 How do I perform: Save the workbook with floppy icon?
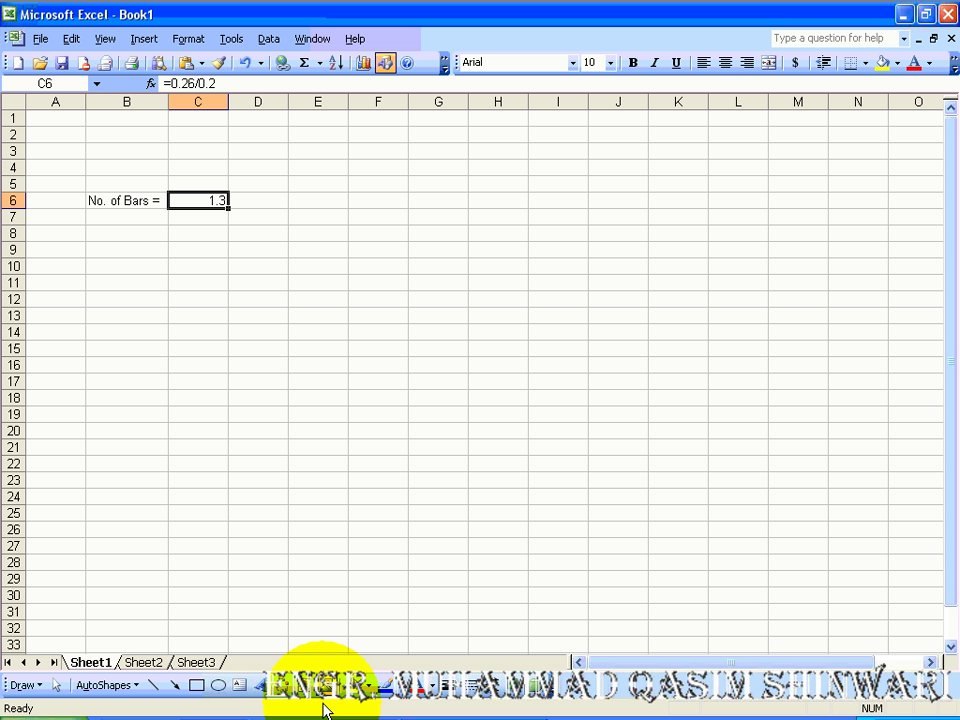61,62
